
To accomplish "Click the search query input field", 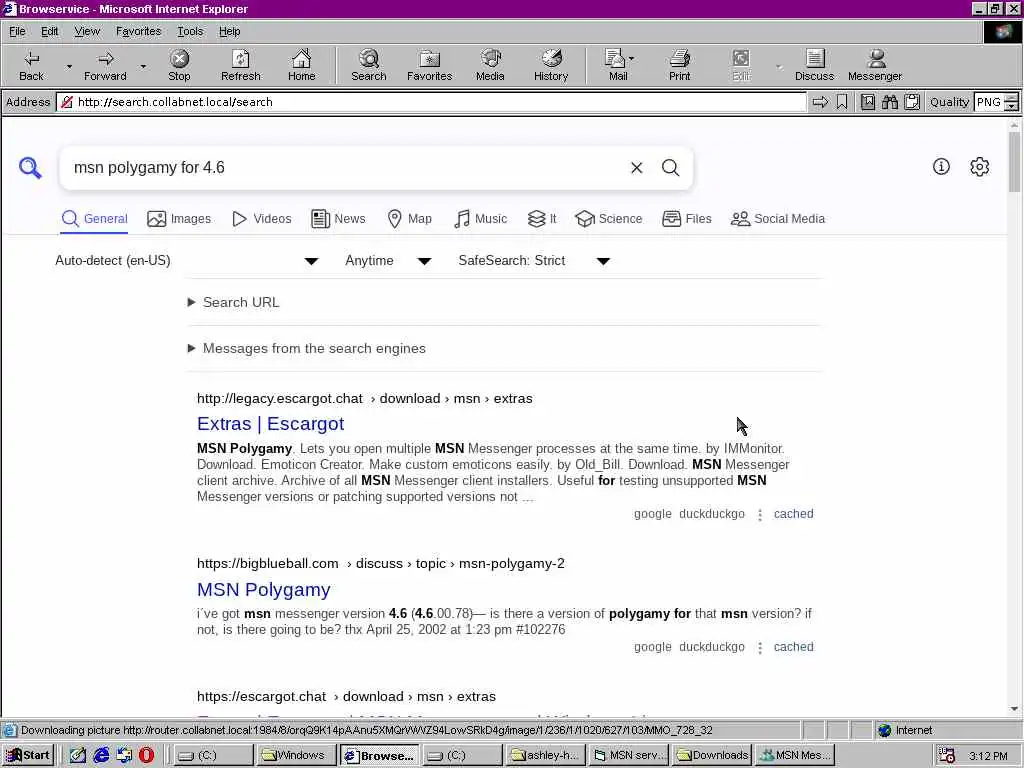I will pyautogui.click(x=346, y=168).
